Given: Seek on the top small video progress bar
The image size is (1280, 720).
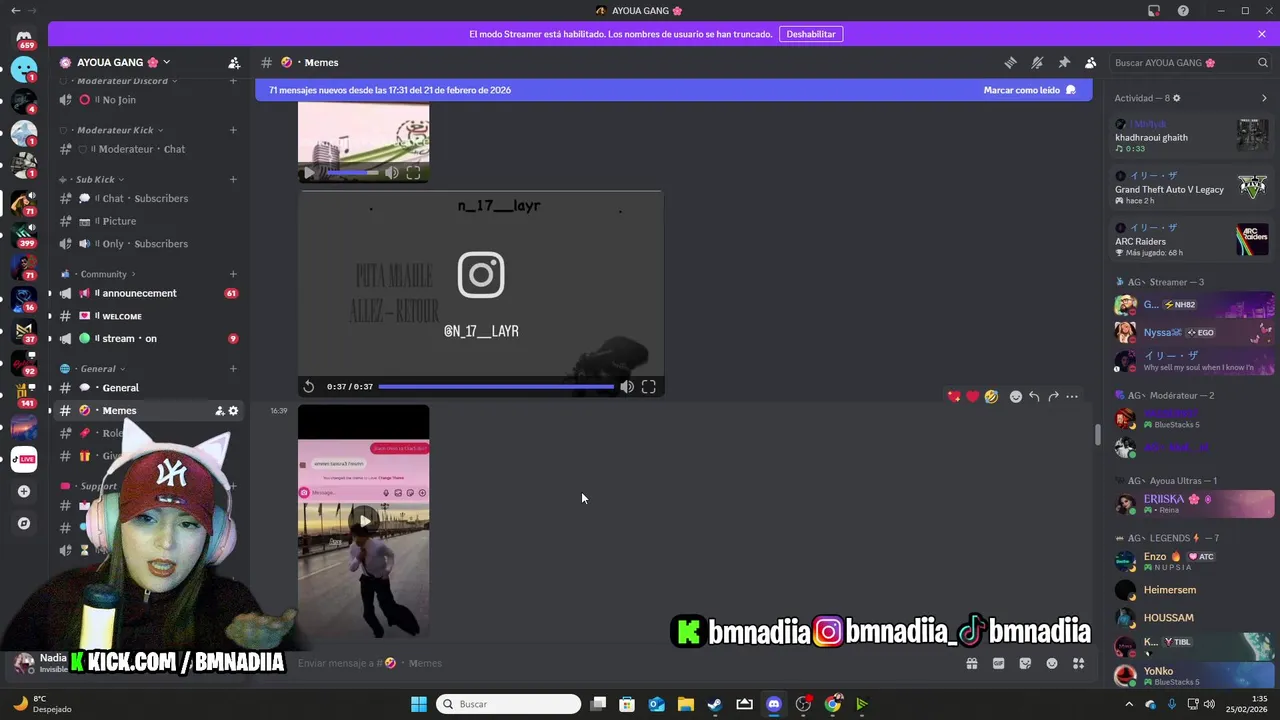Looking at the screenshot, I should (x=352, y=173).
